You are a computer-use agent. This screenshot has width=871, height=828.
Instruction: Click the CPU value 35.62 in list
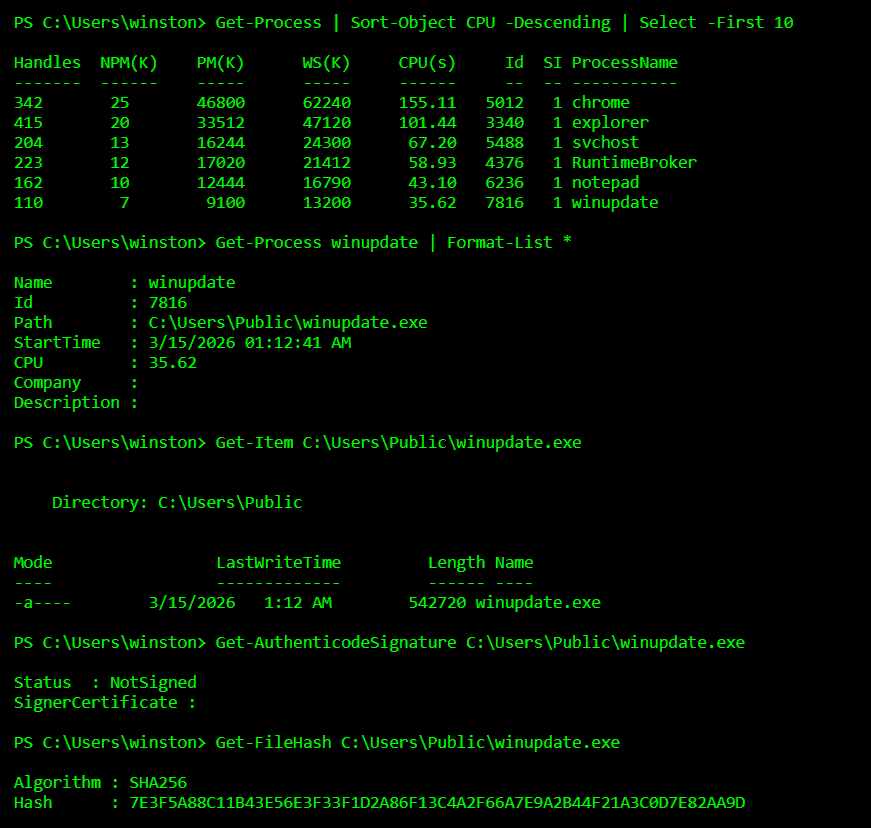click(173, 363)
